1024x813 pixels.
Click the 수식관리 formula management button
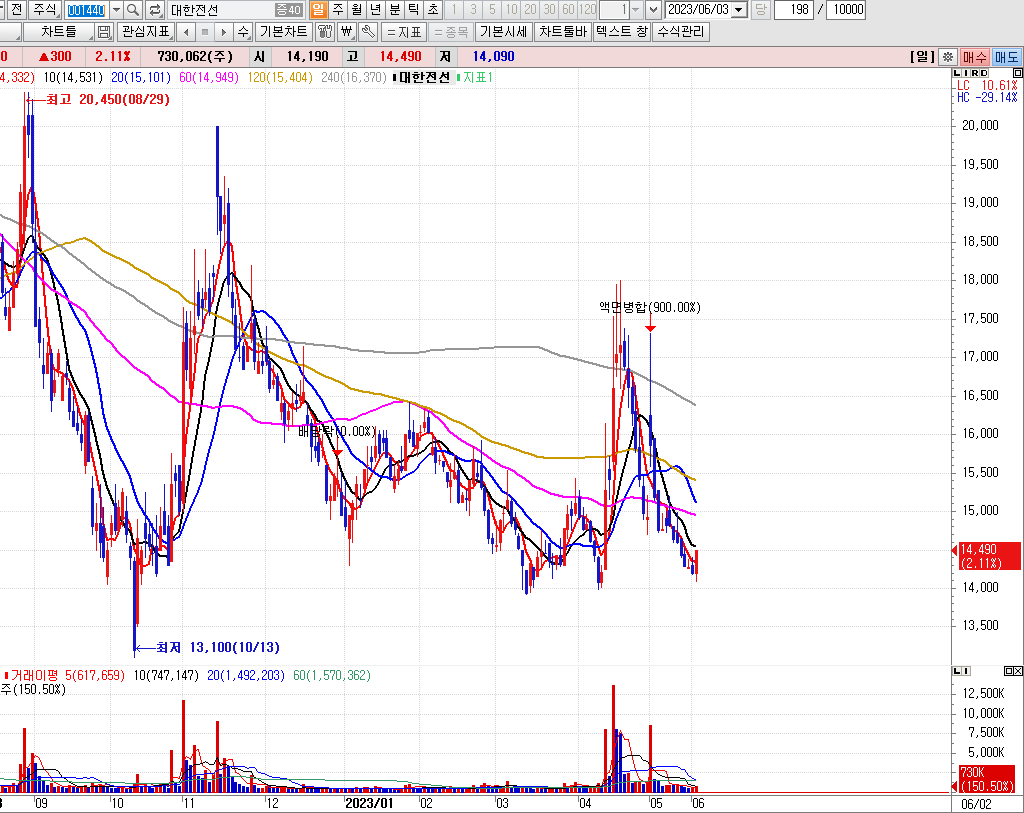tap(680, 31)
